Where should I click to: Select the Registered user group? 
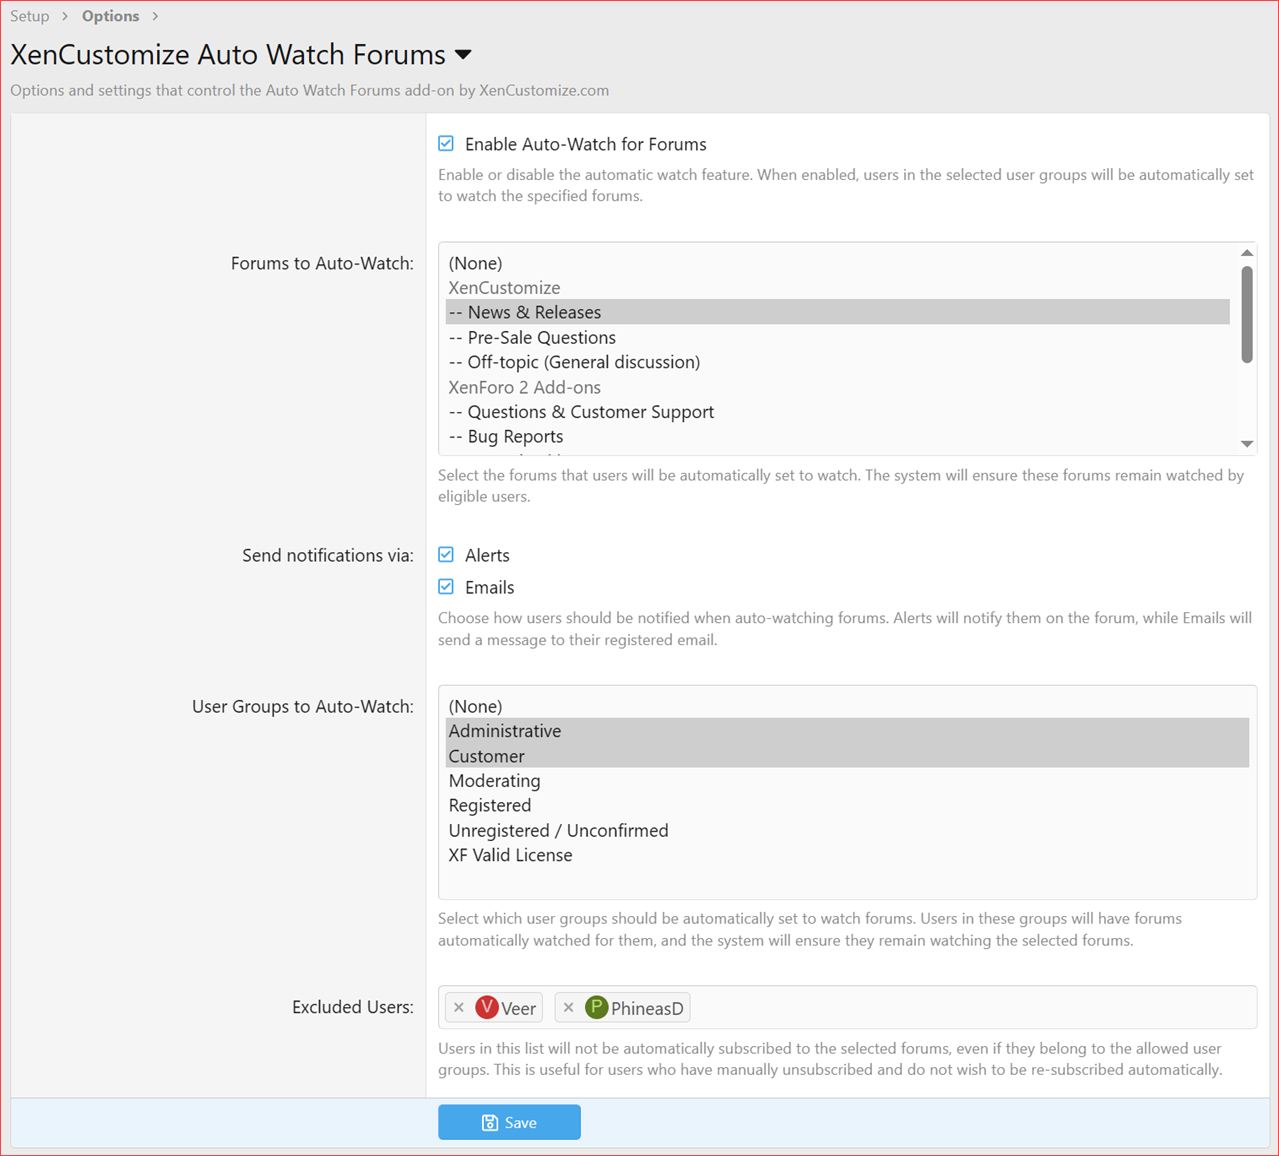tap(848, 805)
